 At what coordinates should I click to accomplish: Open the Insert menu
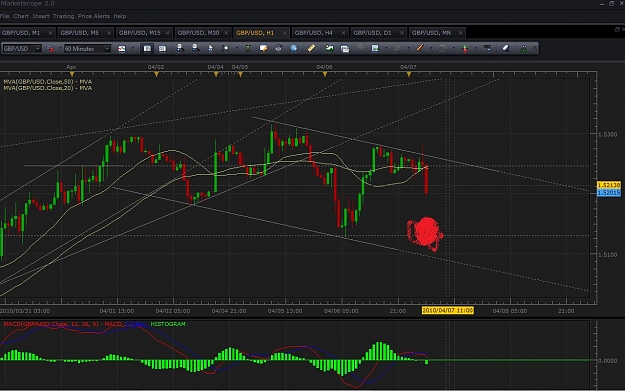click(41, 16)
